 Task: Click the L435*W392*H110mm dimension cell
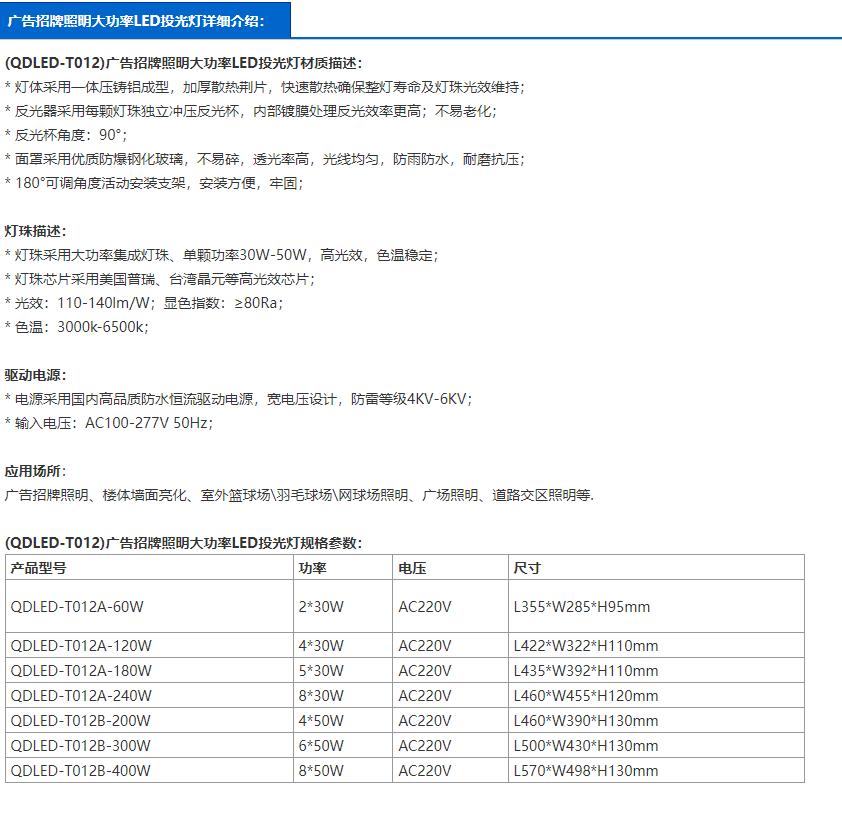pyautogui.click(x=656, y=671)
